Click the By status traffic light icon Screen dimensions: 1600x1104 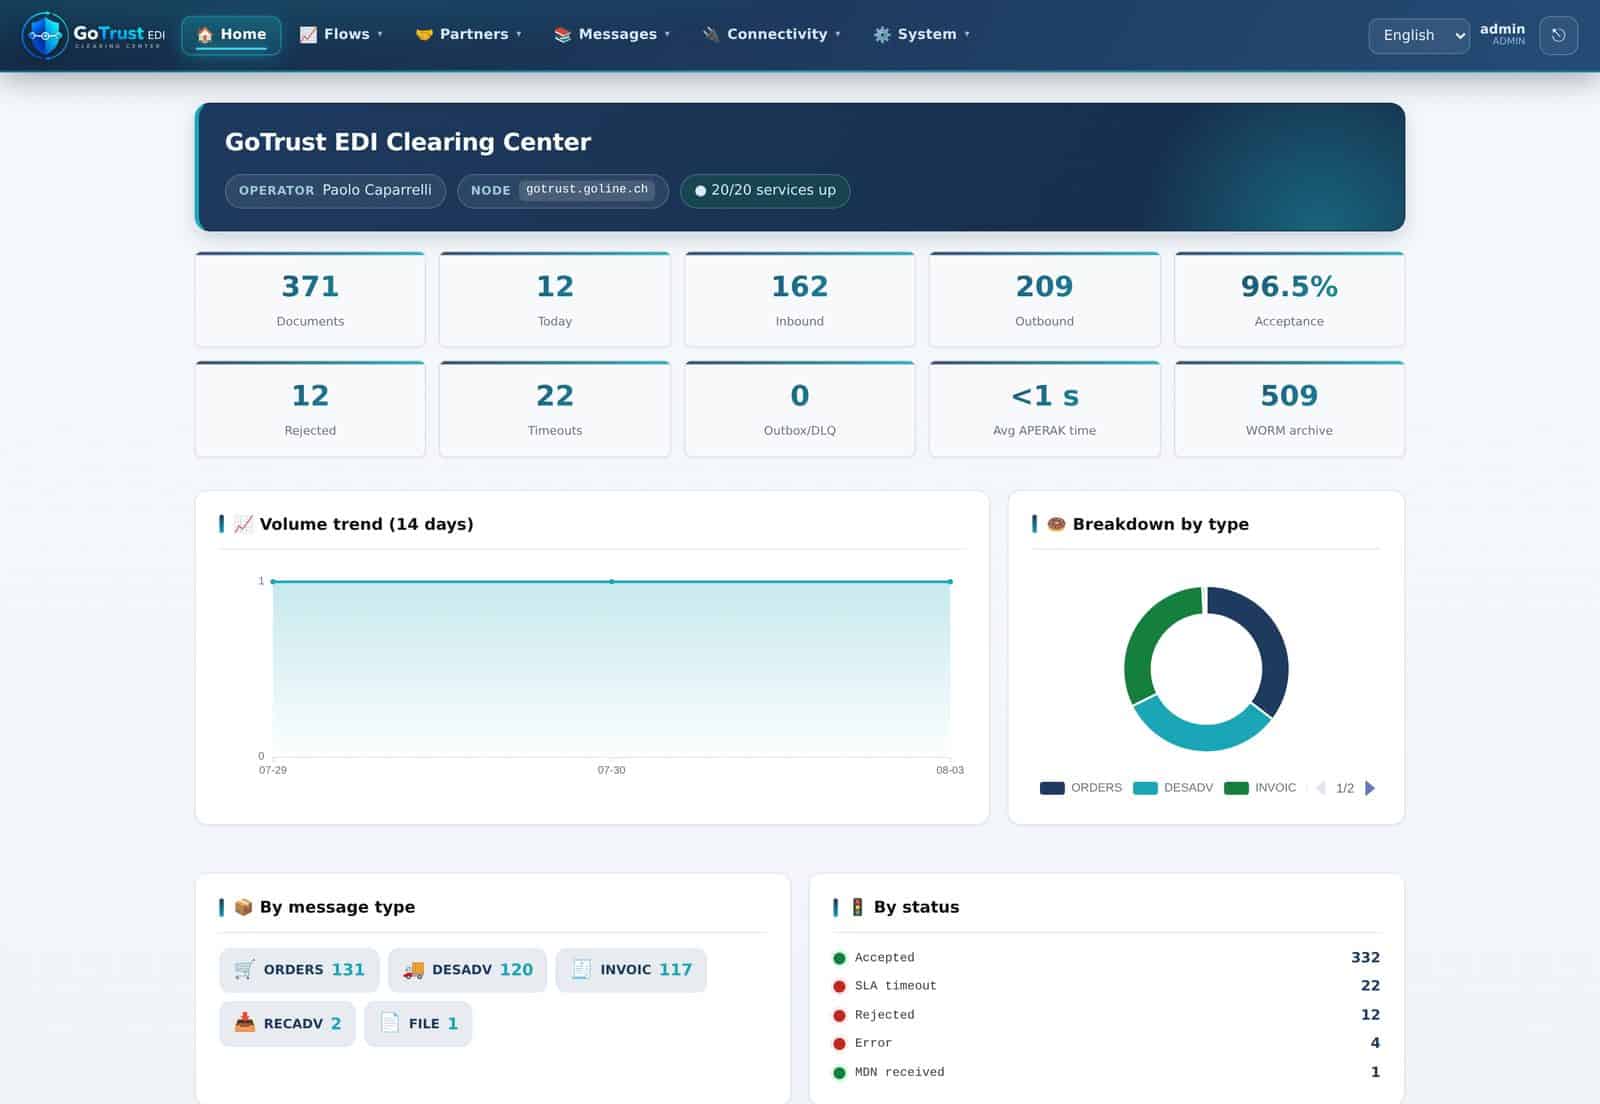[x=857, y=907]
